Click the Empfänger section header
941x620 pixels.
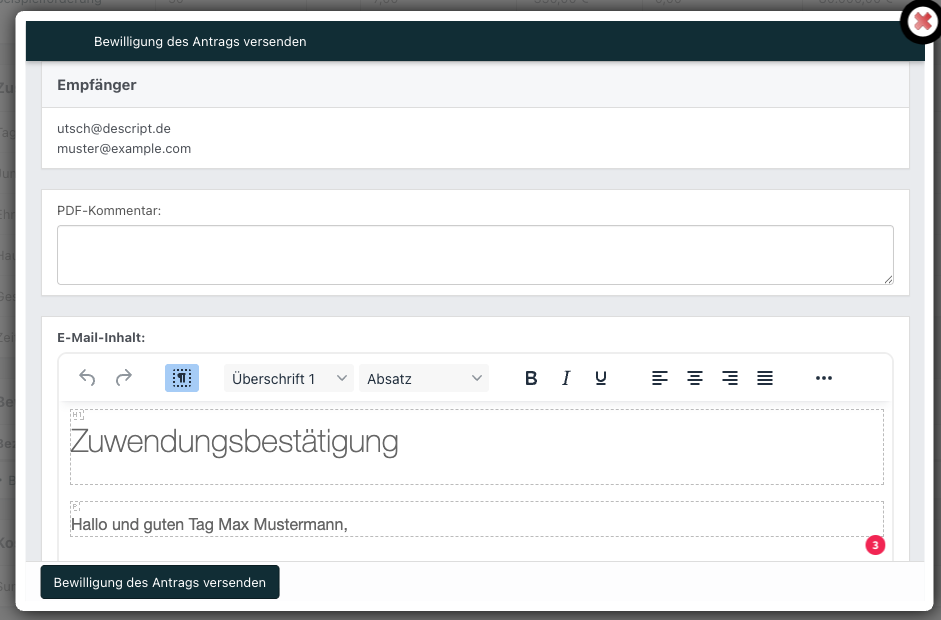tap(475, 85)
